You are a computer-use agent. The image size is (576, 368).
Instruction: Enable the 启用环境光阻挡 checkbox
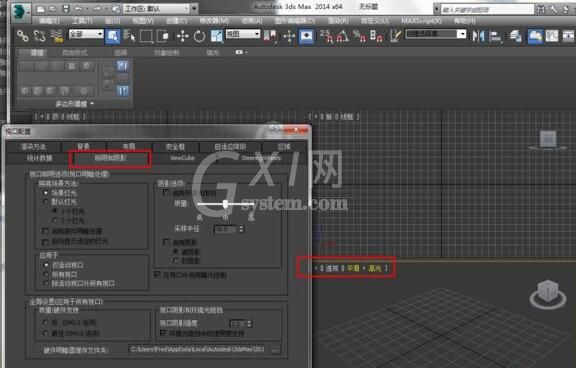[x=166, y=192]
